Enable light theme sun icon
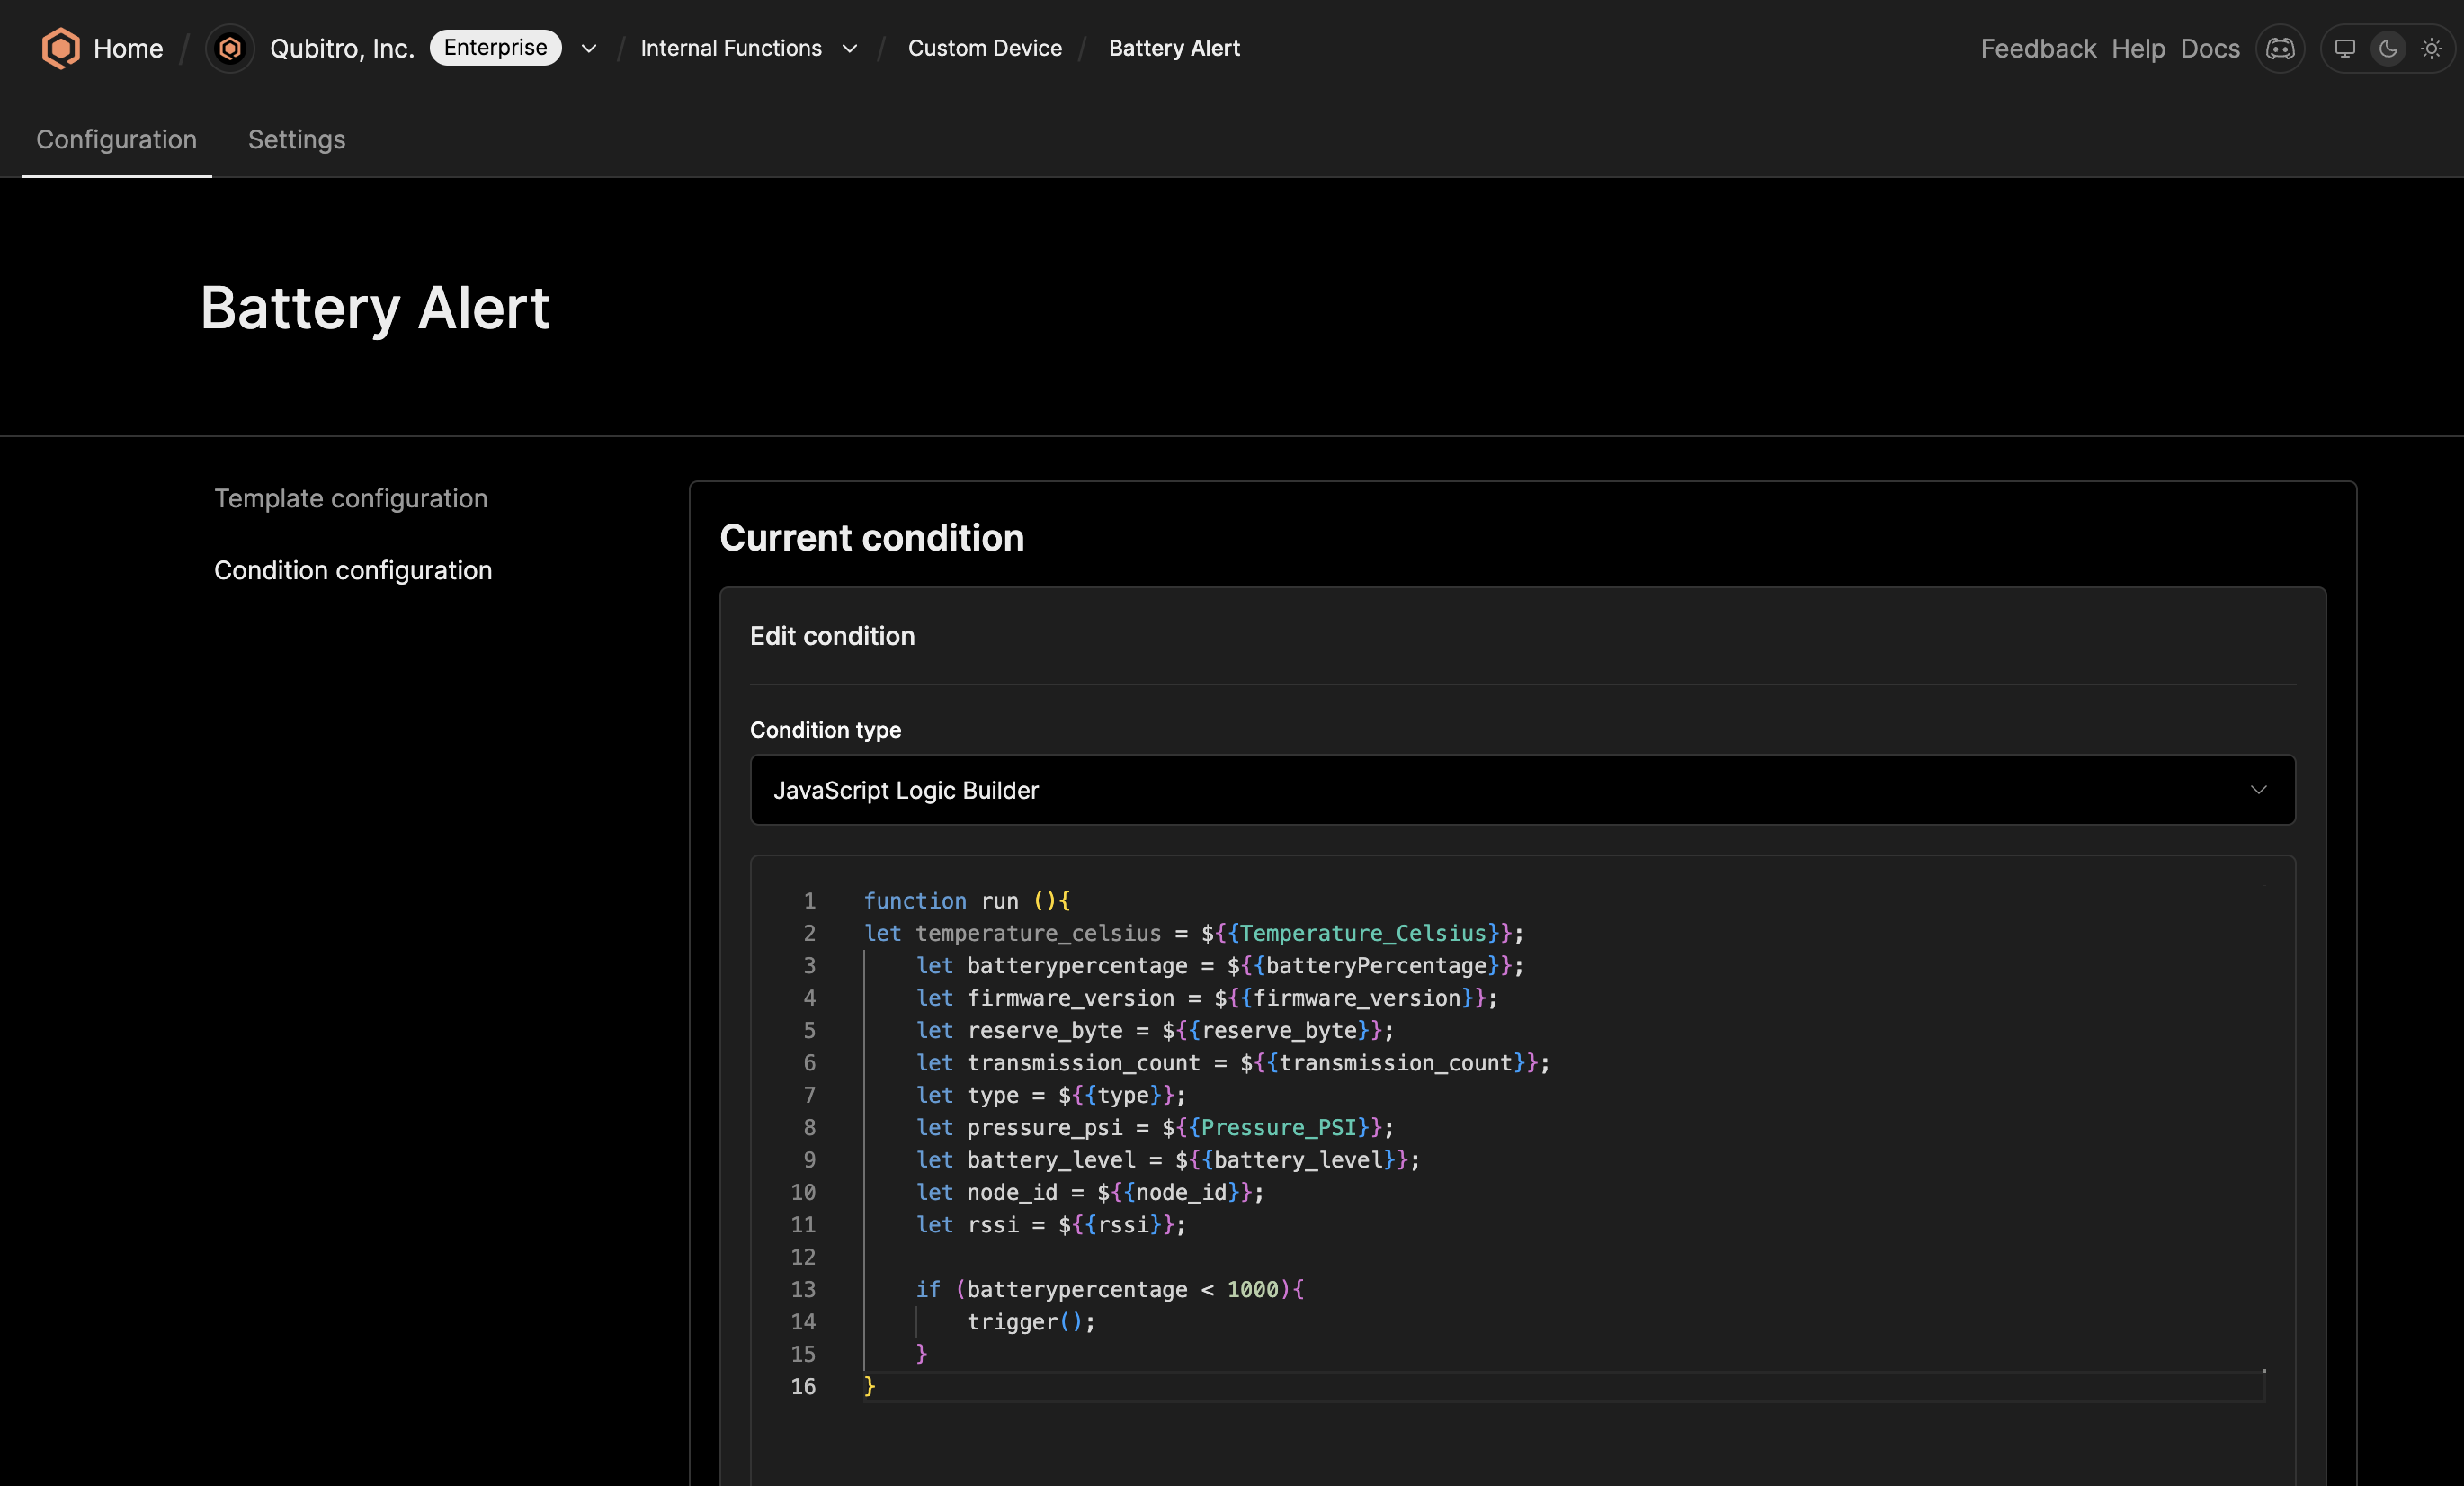Screen dimensions: 2464x1486 coord(2431,48)
